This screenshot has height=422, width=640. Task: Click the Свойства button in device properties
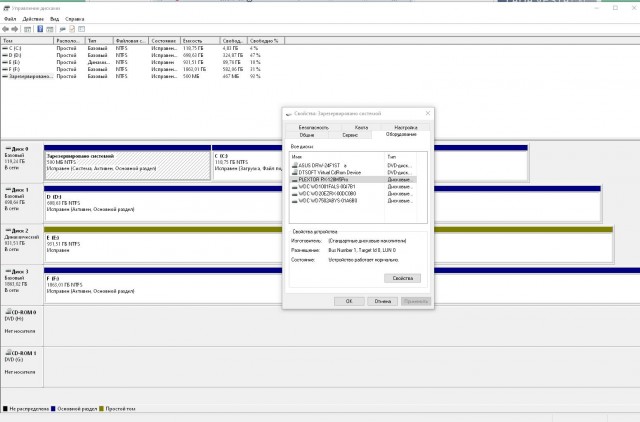point(402,278)
